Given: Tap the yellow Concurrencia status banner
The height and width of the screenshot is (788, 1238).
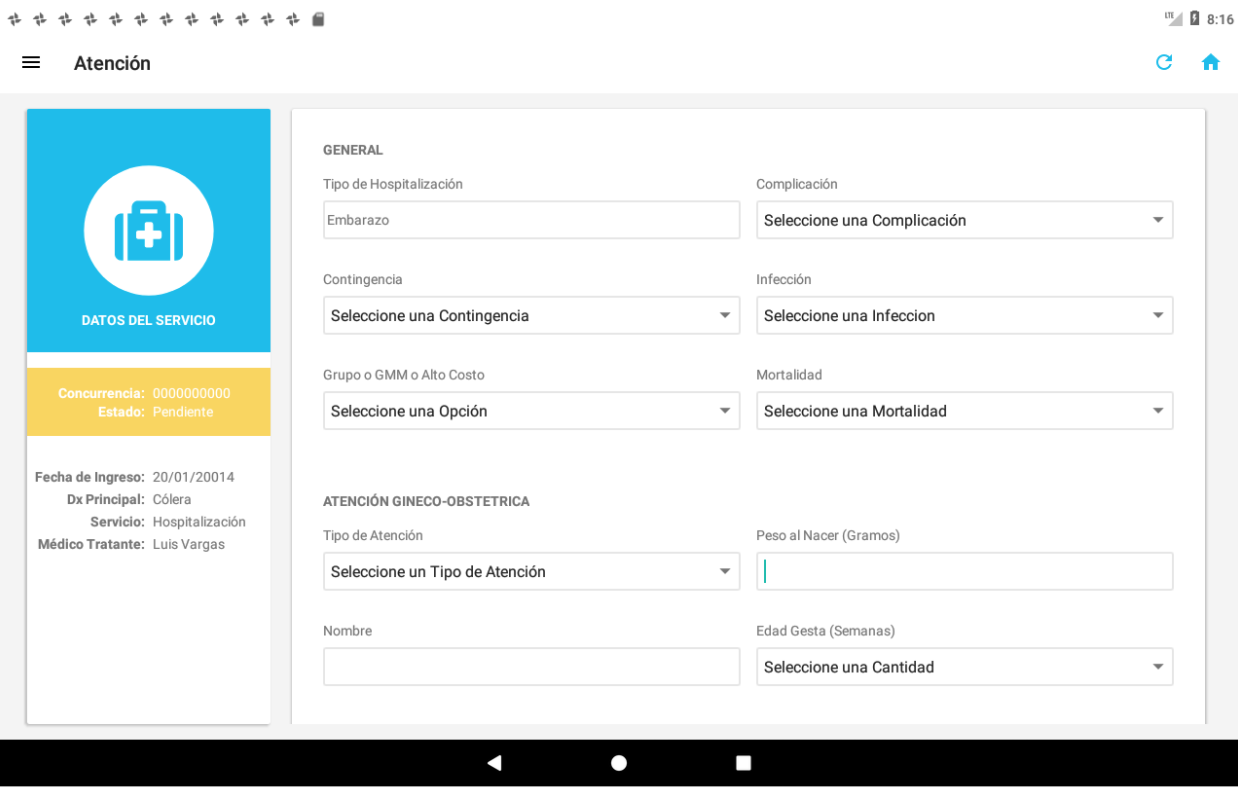Looking at the screenshot, I should (x=148, y=402).
